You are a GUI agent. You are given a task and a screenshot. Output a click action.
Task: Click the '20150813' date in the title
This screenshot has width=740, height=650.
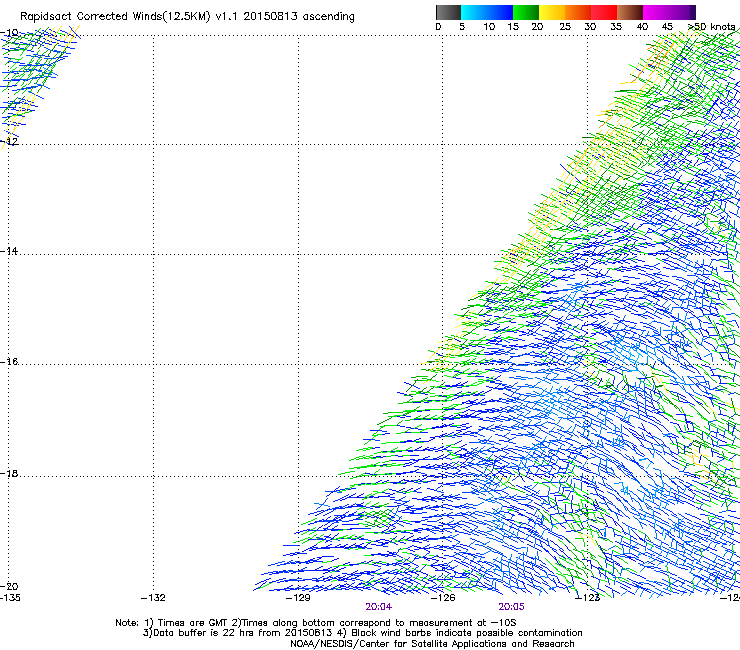point(270,16)
